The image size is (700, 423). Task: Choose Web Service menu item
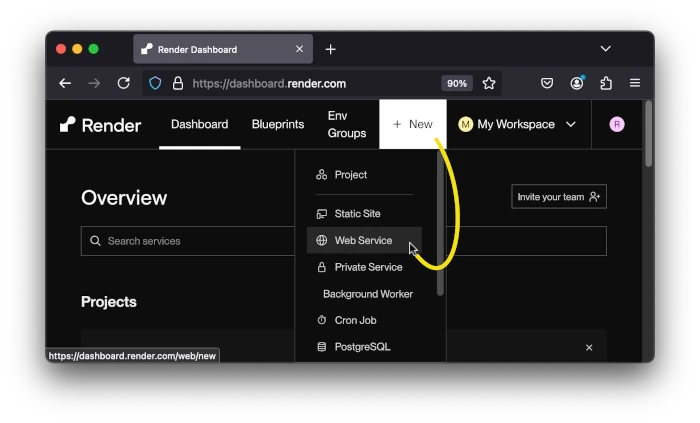[364, 240]
